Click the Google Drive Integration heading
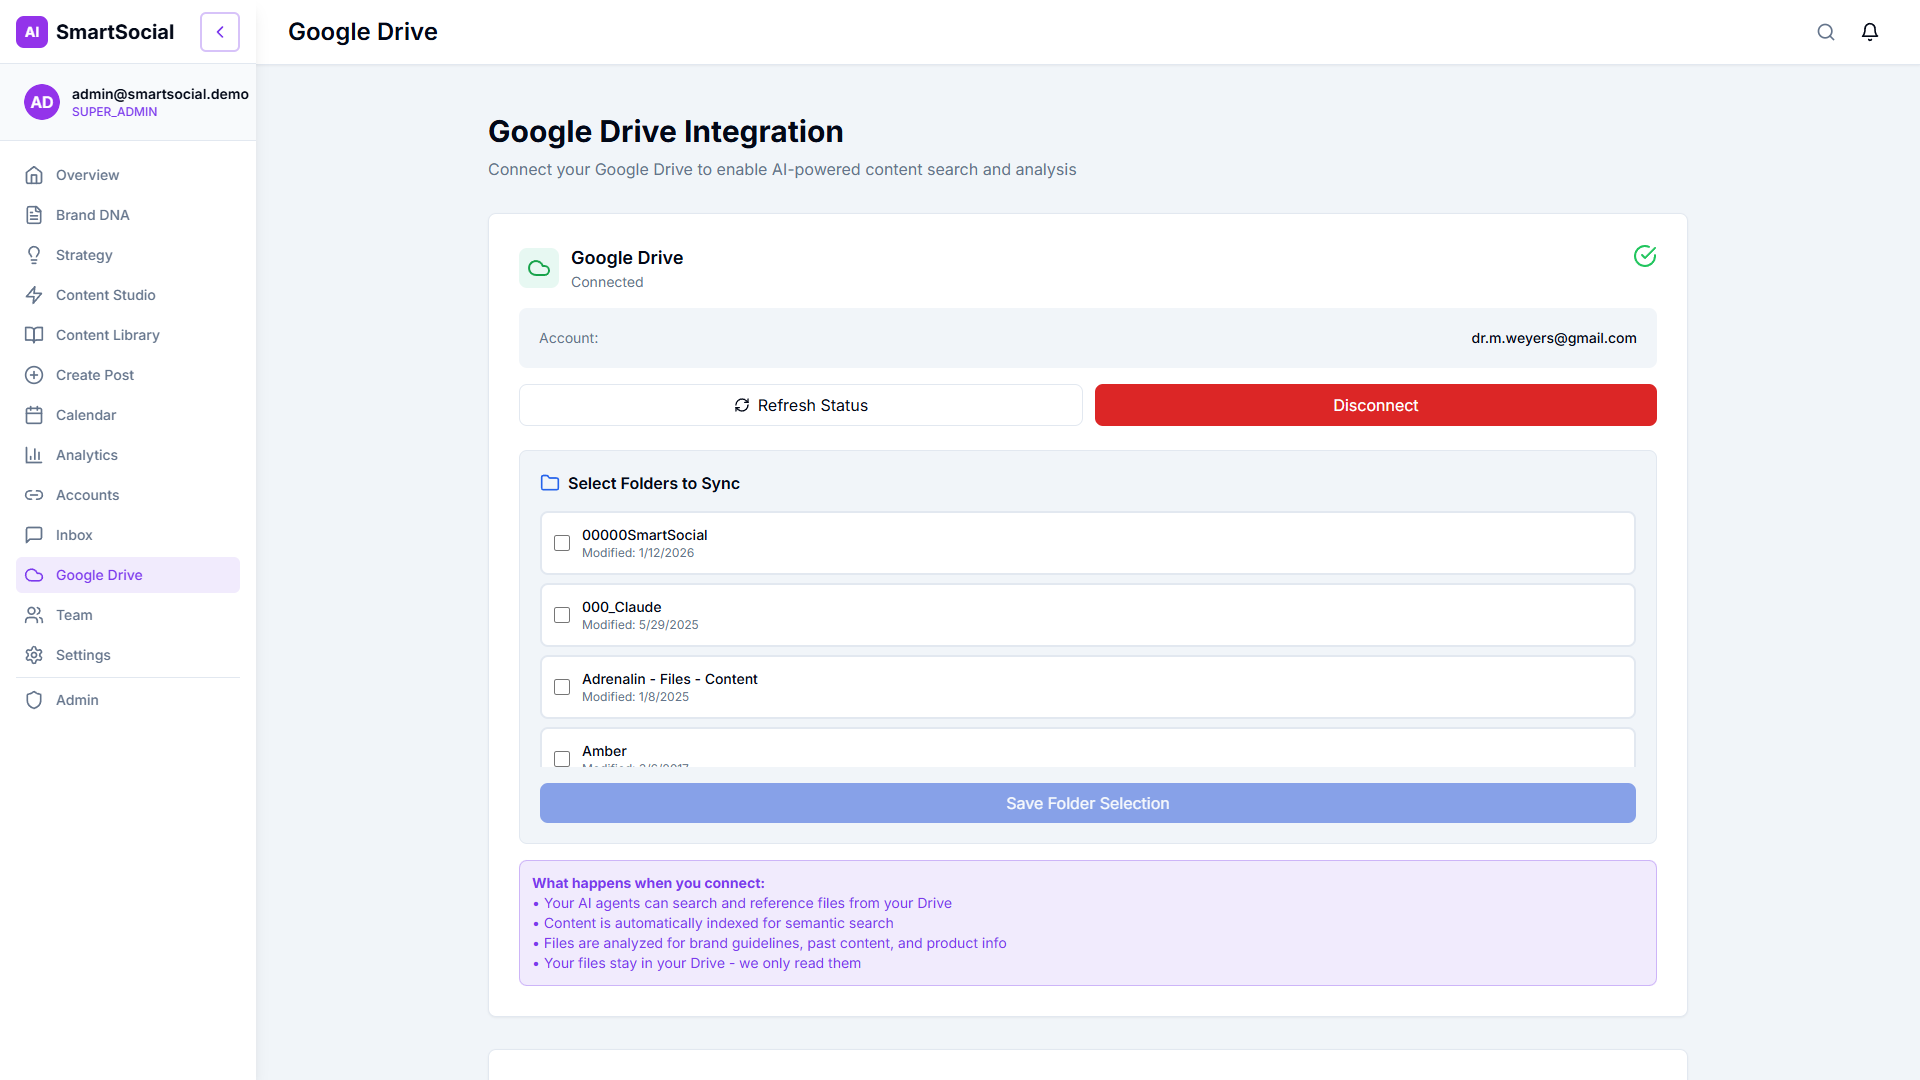1920x1080 pixels. (x=665, y=131)
